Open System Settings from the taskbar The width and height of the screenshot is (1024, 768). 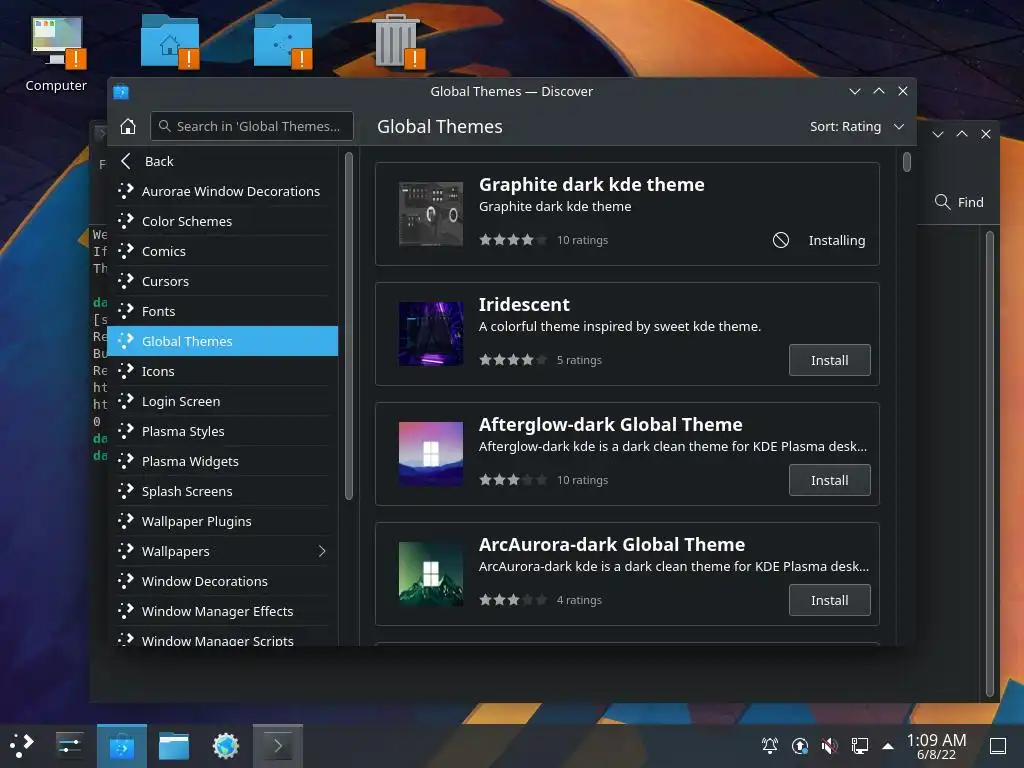69,745
